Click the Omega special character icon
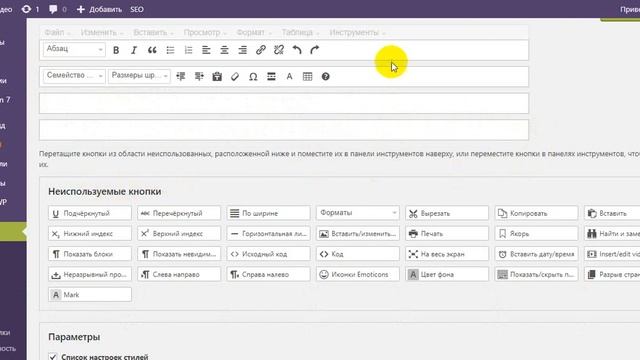The height and width of the screenshot is (360, 640). [x=253, y=76]
